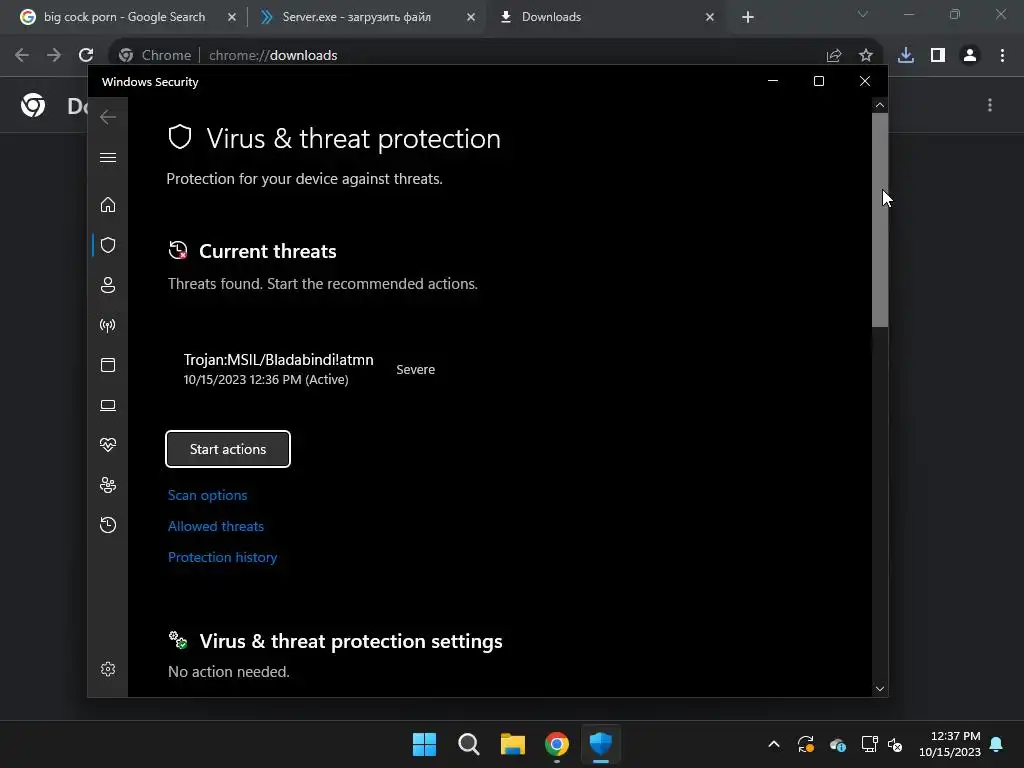Switch to the Google Search tab in Chrome
The image size is (1024, 768).
coord(124,17)
